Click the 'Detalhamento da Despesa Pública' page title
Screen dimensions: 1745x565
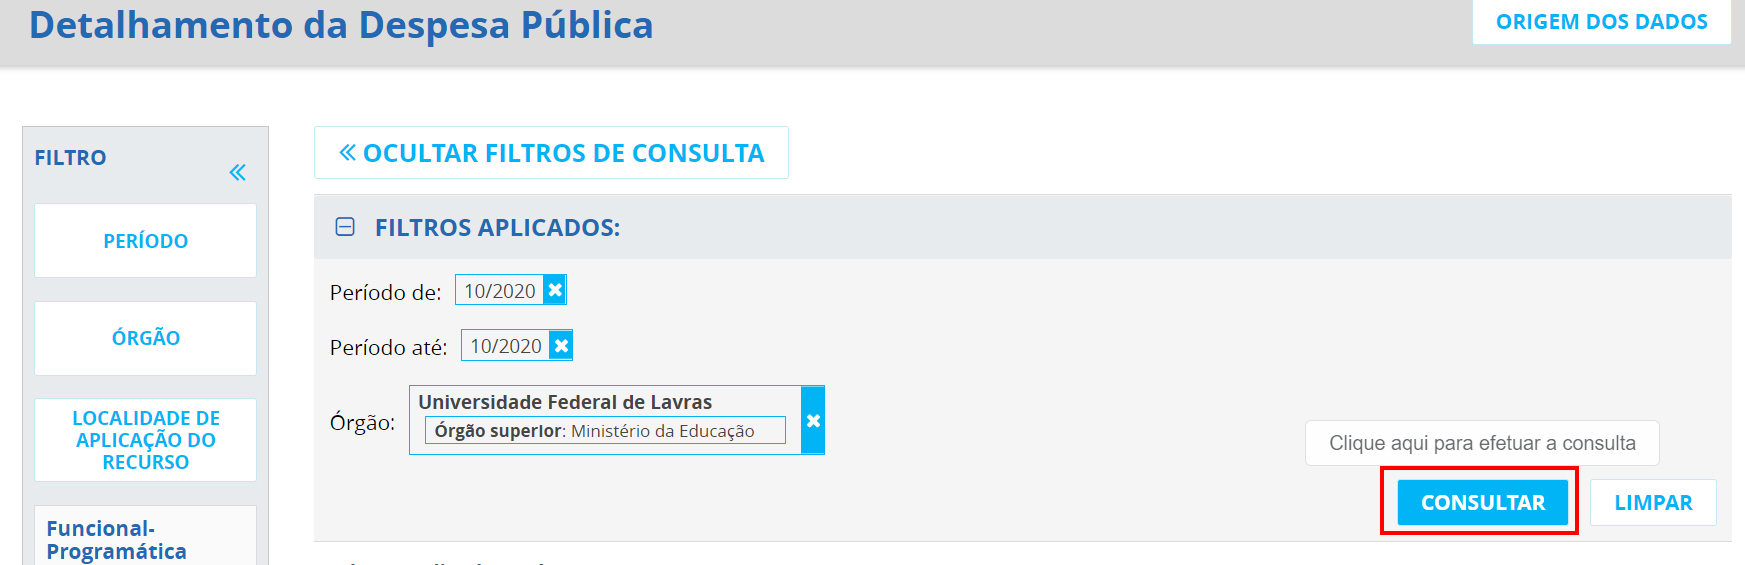(341, 25)
